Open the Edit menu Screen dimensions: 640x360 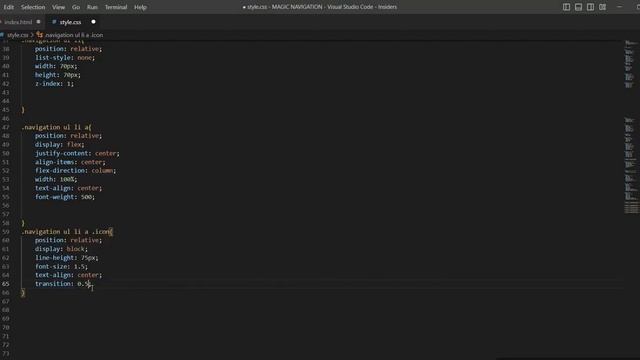pos(8,7)
